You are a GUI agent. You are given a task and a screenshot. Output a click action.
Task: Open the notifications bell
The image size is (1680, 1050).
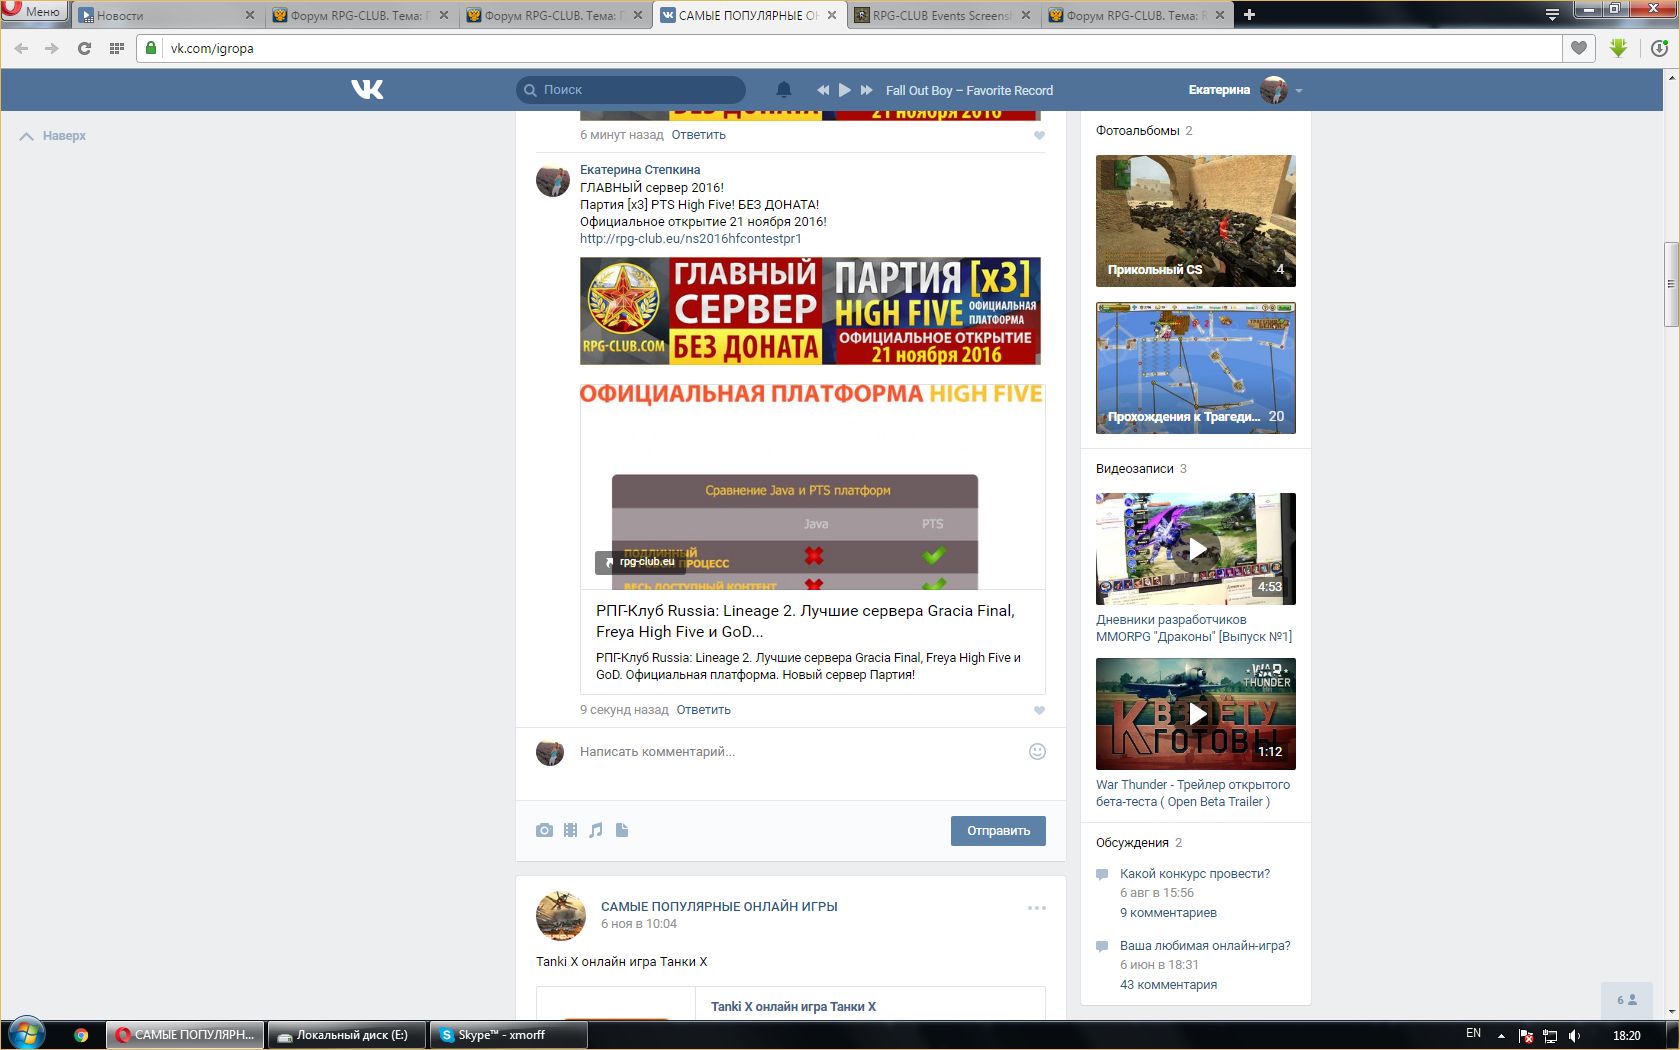(x=784, y=90)
